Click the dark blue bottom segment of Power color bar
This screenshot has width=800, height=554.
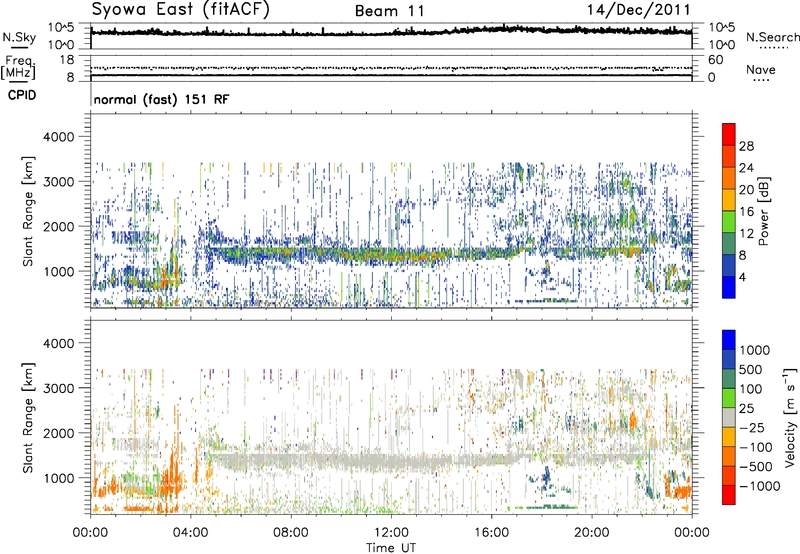pos(729,287)
